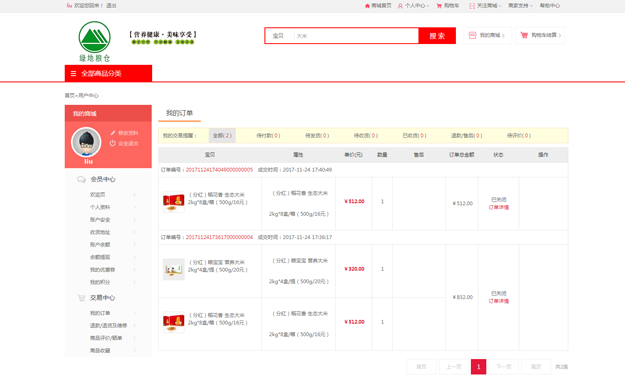Open 订单详情 link of the first order
625x390 pixels.
(499, 207)
